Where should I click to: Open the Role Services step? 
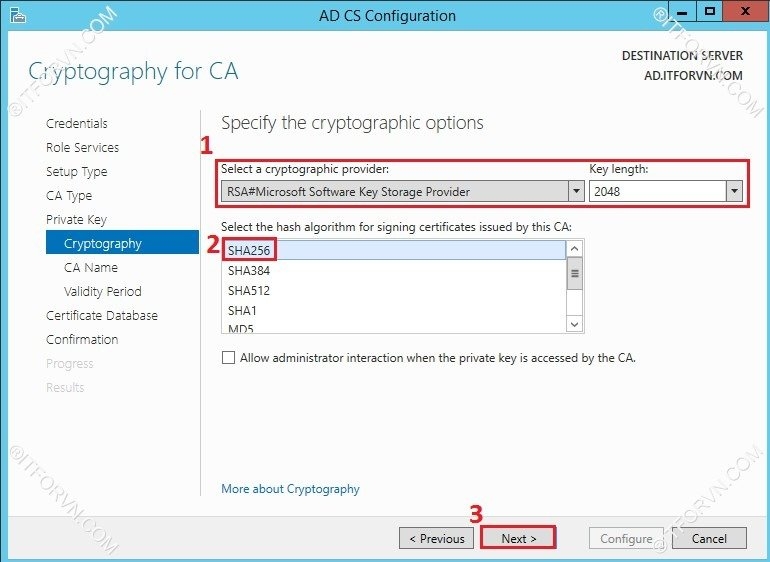(82, 148)
